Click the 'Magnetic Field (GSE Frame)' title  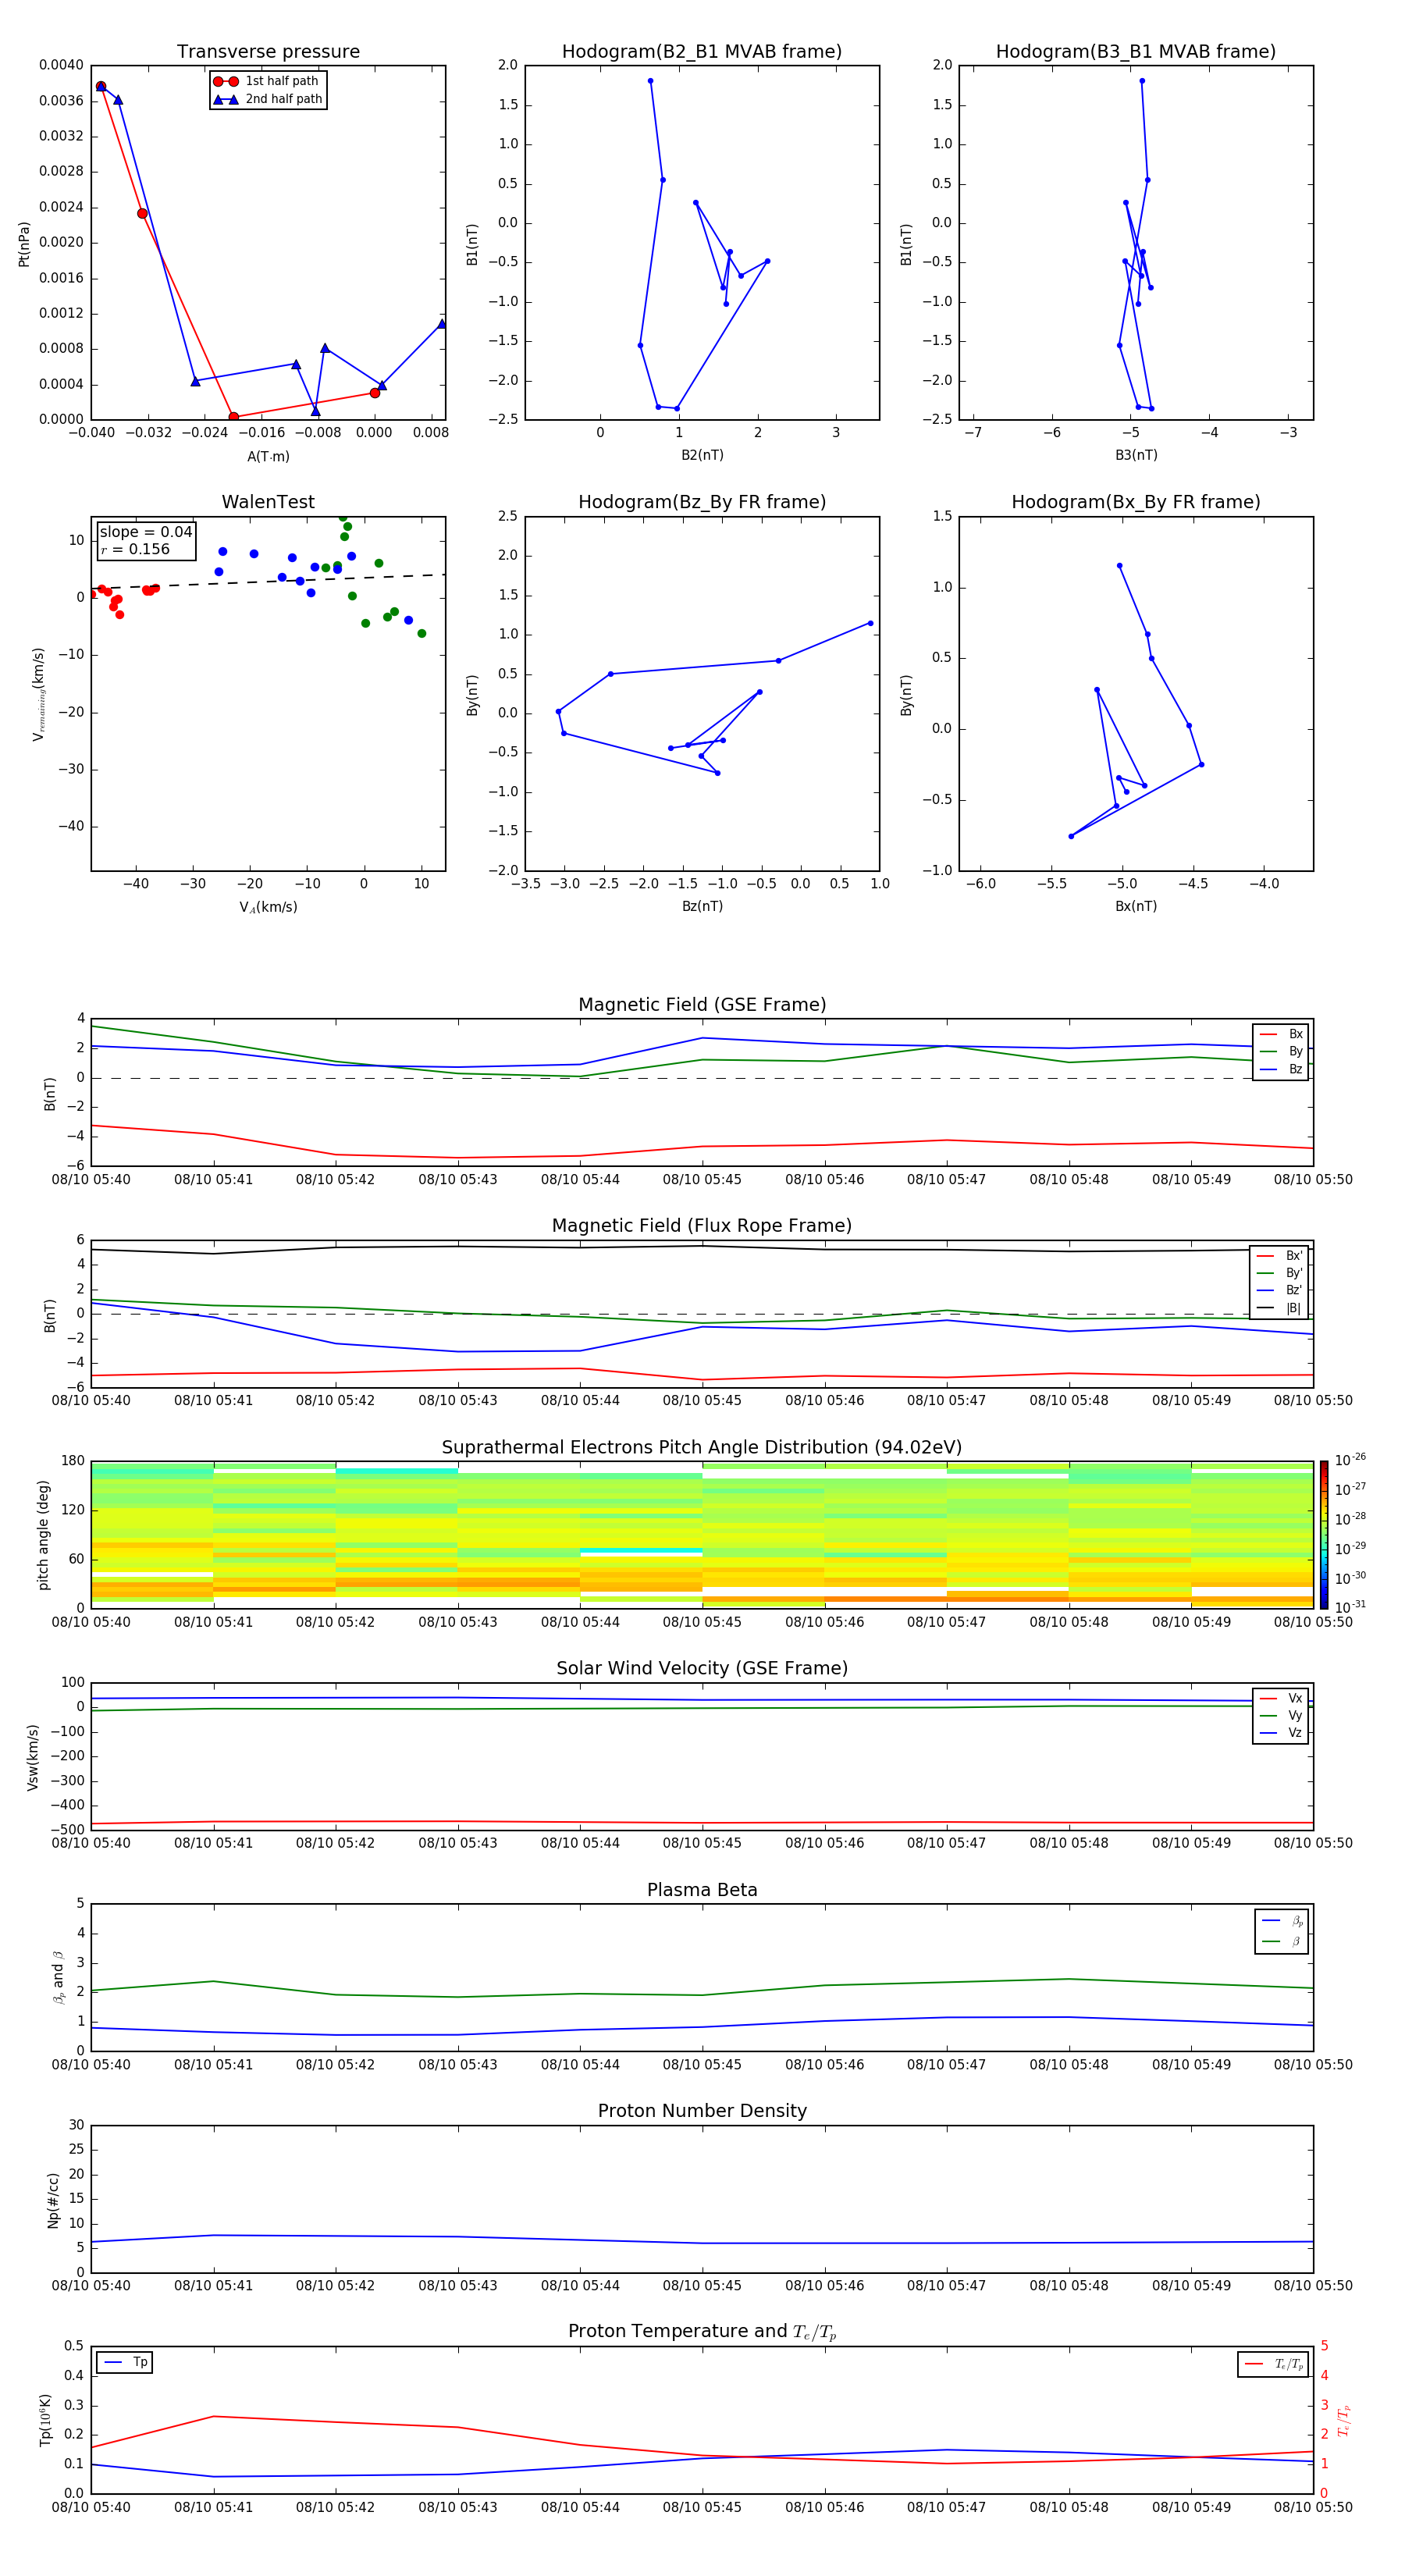[x=702, y=1005]
